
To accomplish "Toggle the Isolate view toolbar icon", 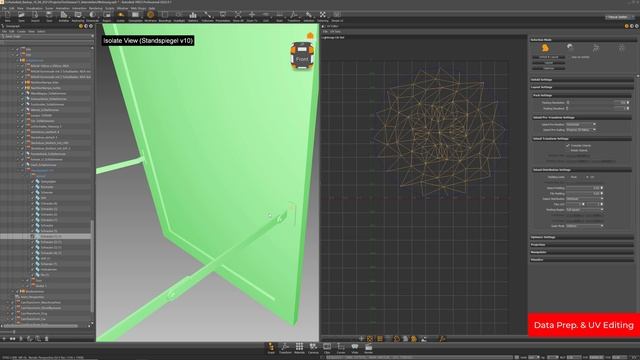I will [x=121, y=16].
